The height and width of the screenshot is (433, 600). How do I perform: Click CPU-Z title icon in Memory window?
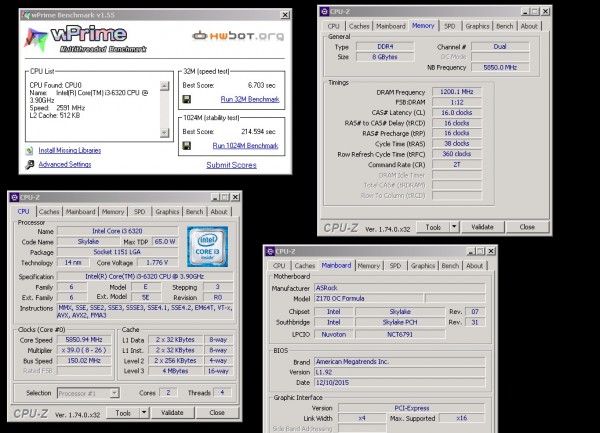324,11
